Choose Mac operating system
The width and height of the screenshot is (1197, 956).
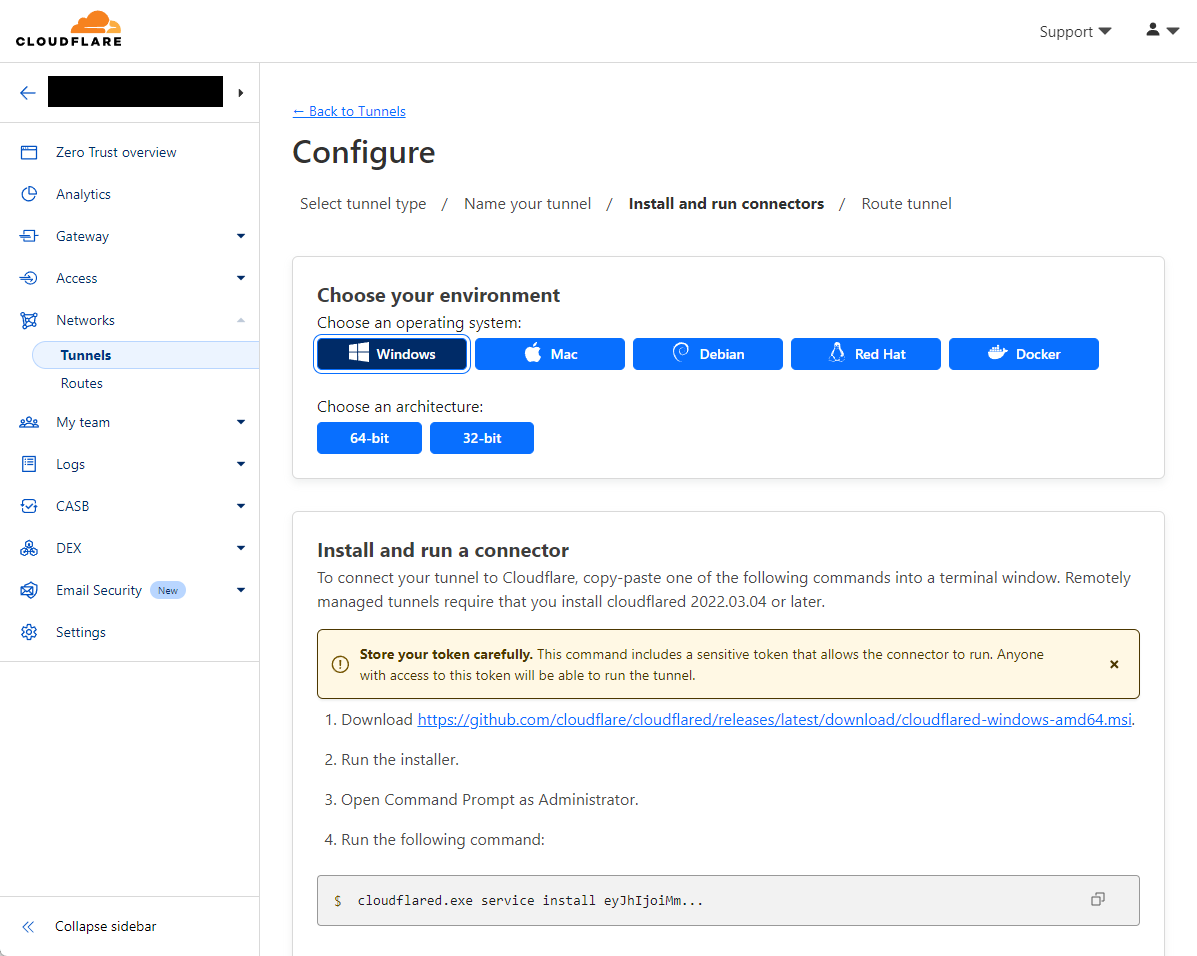pyautogui.click(x=550, y=354)
